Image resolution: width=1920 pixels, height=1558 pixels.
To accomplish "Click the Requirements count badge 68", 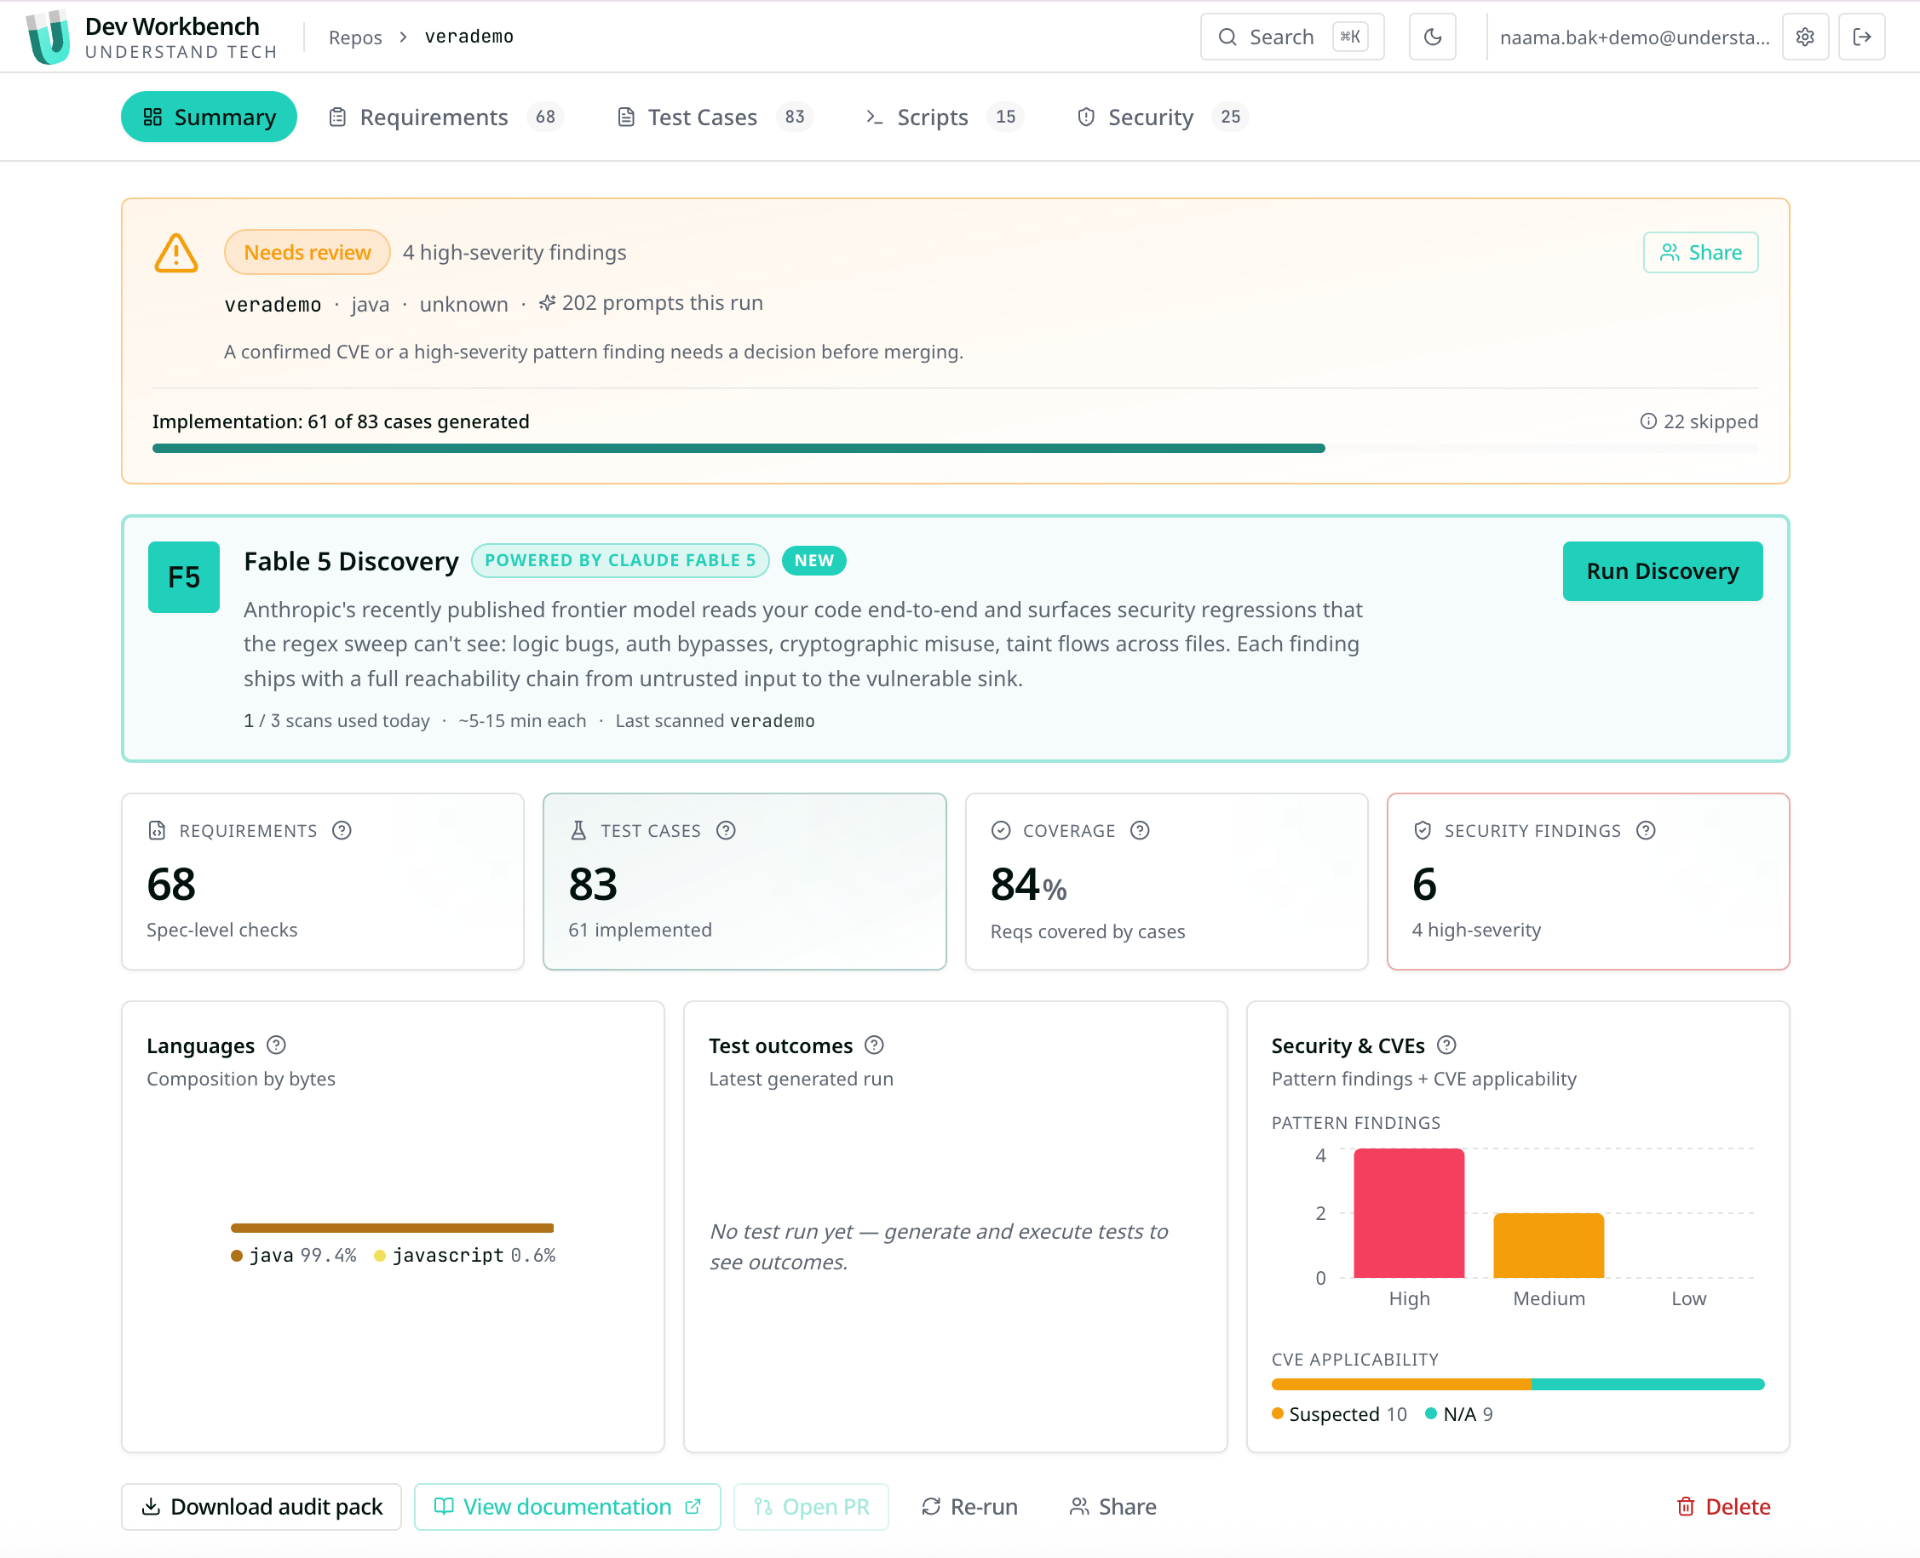I will [x=545, y=117].
